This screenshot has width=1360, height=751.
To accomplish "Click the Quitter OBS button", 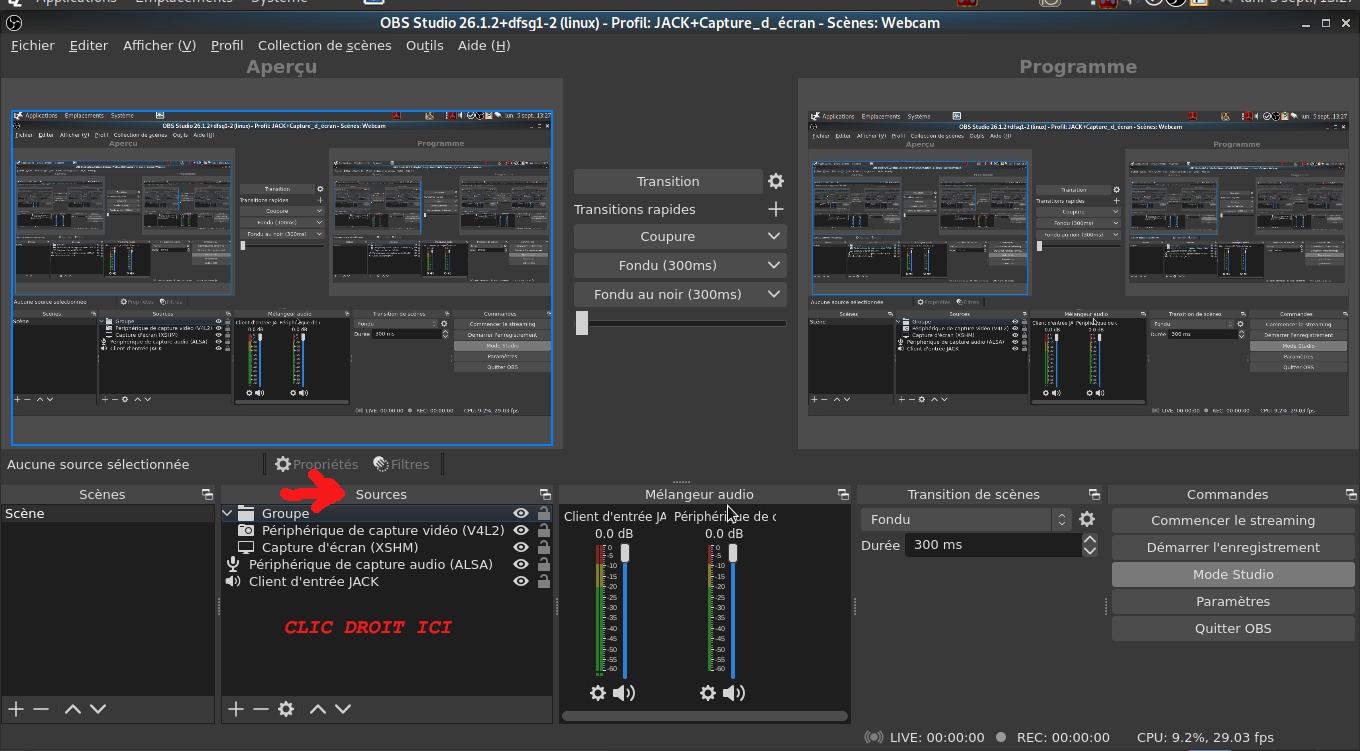I will tap(1233, 628).
